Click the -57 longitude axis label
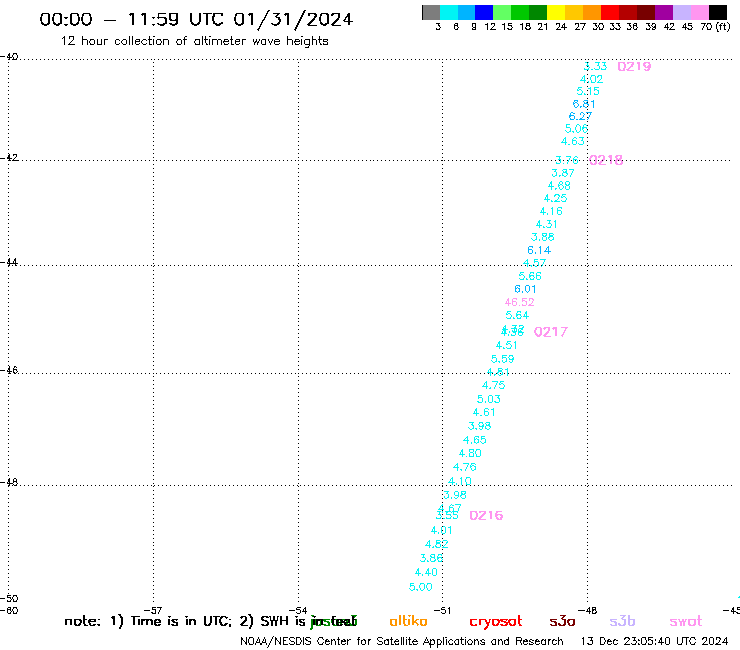740x650 pixels. point(153,610)
